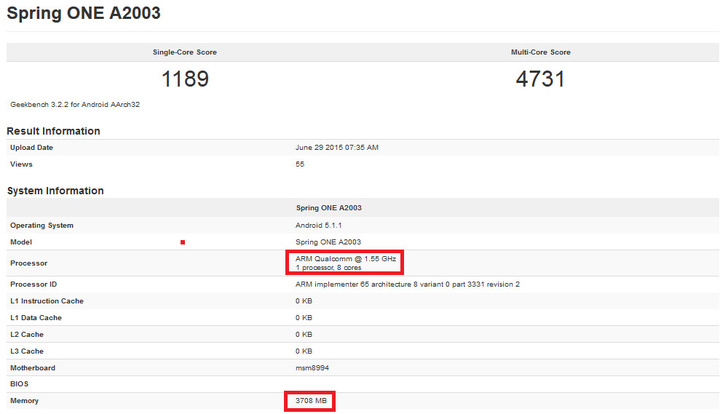Viewport: 720px width, 414px height.
Task: Select the Multi-Core Score column header
Action: tap(540, 52)
